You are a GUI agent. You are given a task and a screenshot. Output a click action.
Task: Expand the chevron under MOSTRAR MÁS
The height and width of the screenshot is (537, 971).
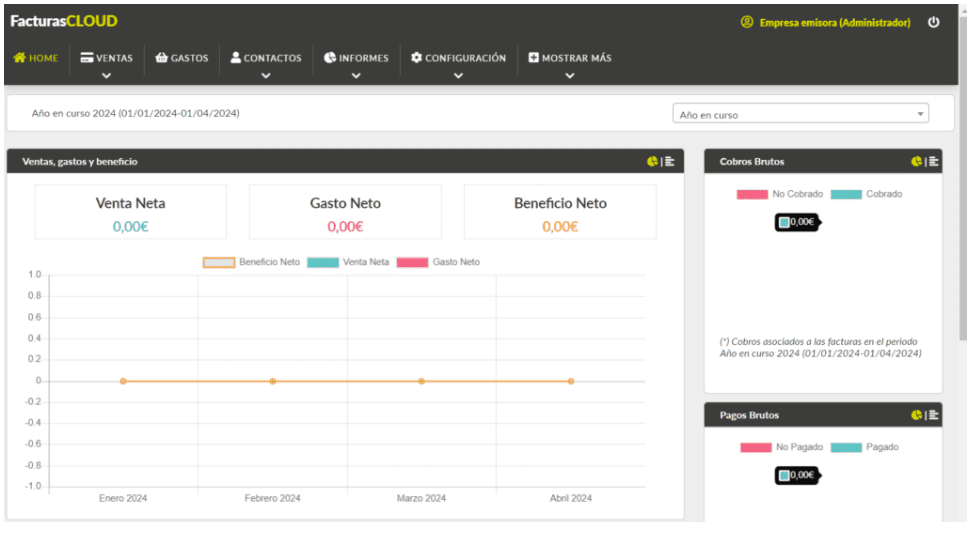[x=570, y=76]
